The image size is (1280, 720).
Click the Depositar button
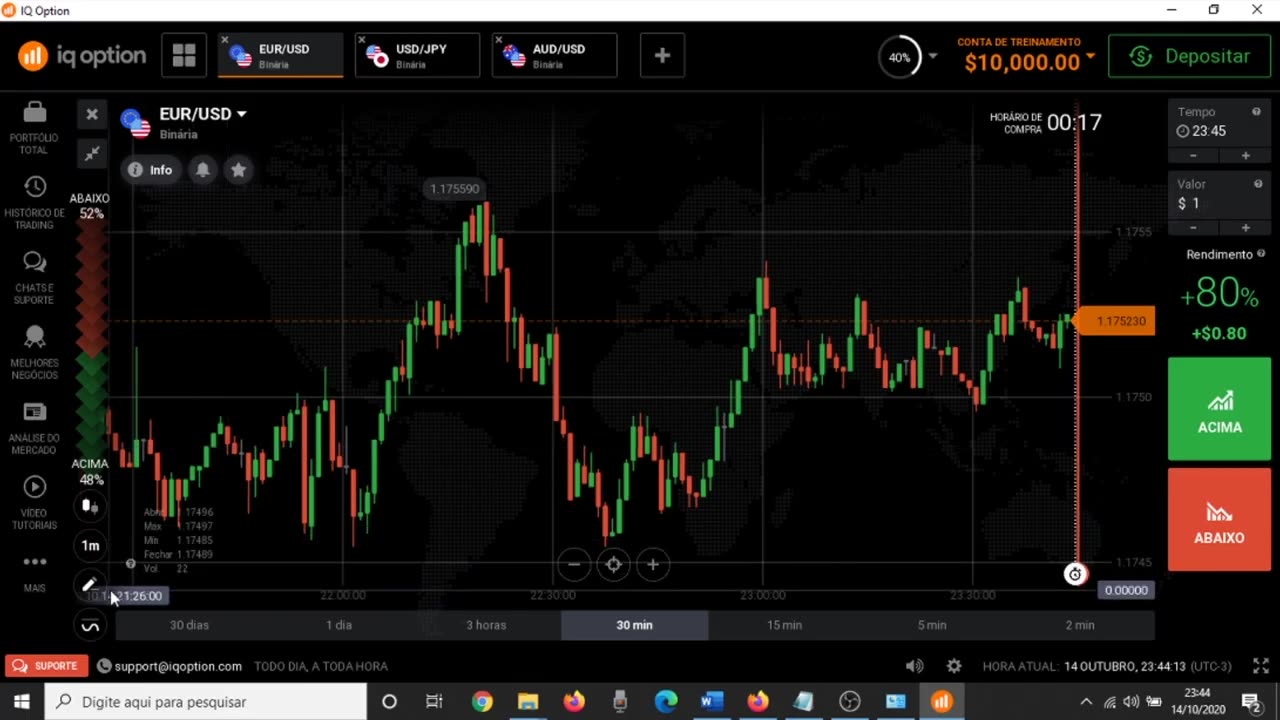pyautogui.click(x=1190, y=56)
